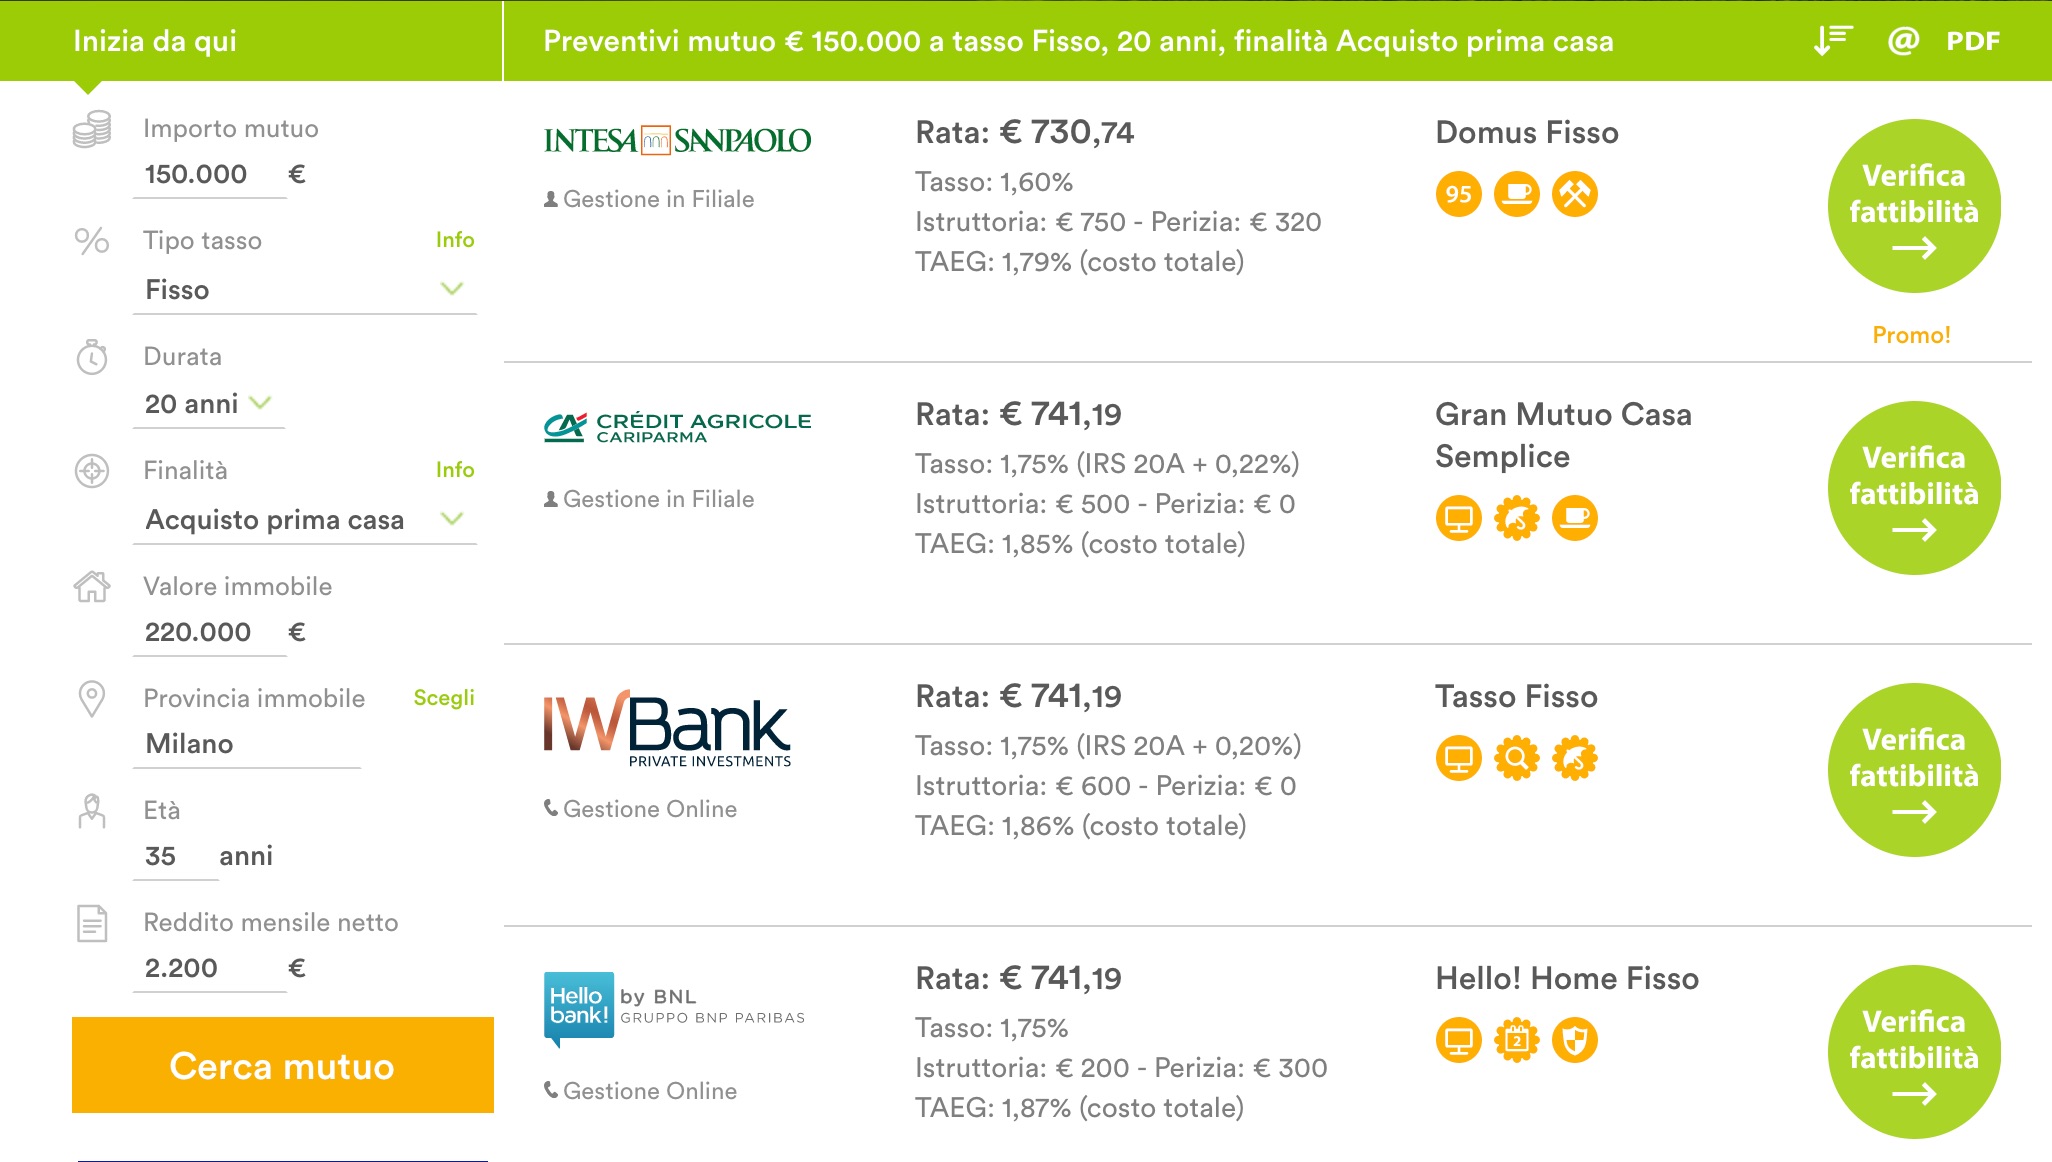
Task: Click Scegli beside Provincia immobile
Action: pos(444,698)
